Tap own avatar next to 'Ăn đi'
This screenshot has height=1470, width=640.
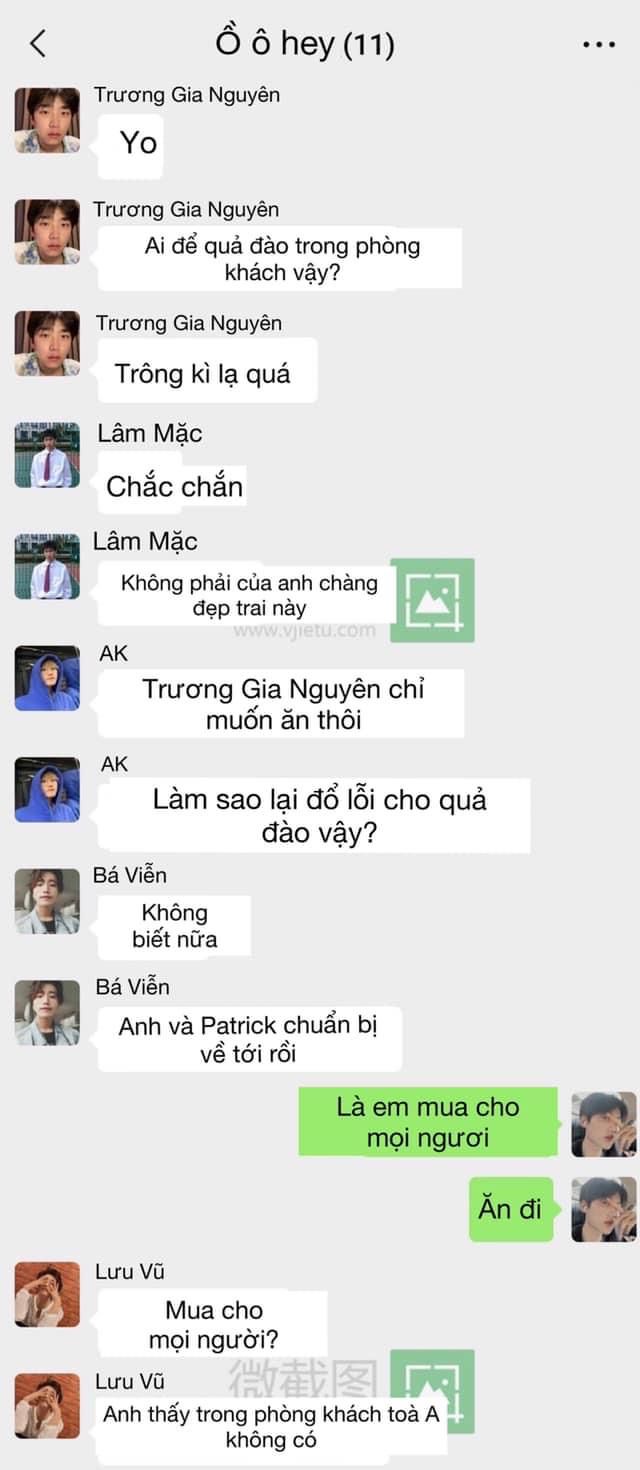tap(603, 1209)
